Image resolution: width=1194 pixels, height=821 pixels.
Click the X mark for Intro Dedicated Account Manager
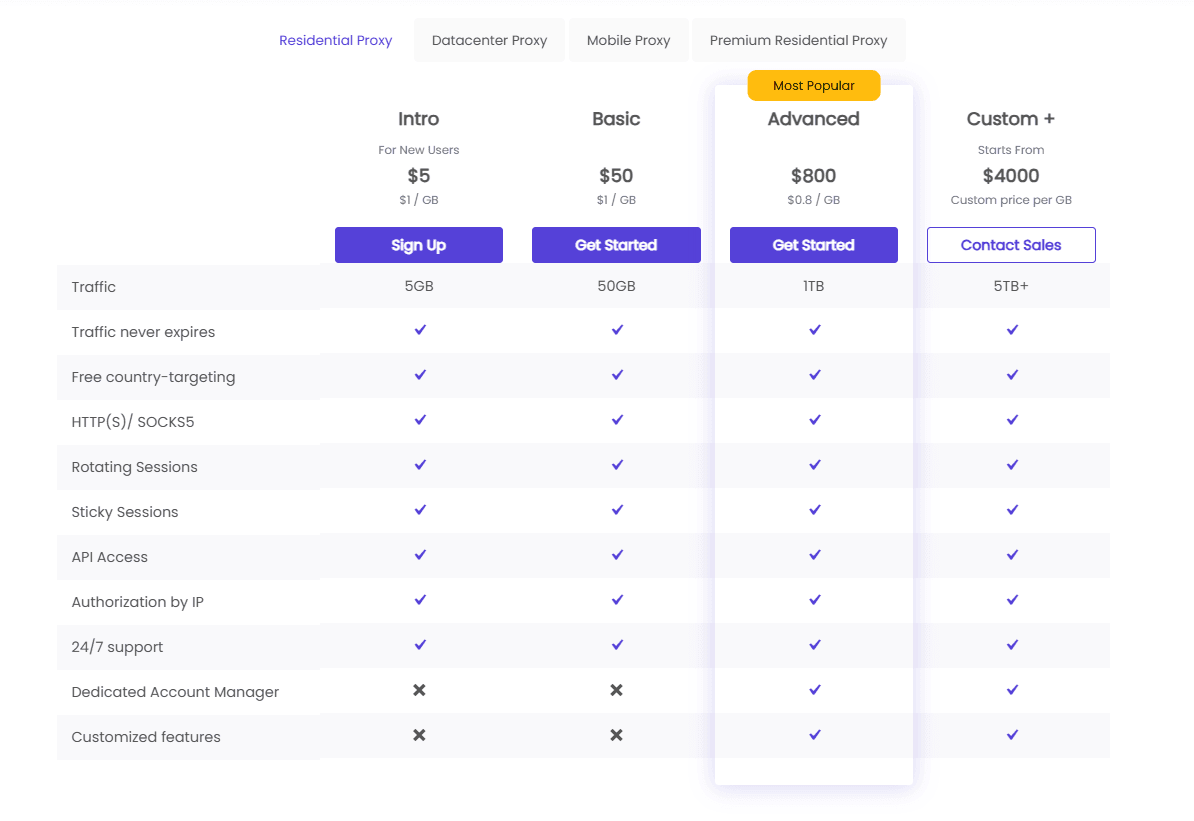tap(419, 690)
